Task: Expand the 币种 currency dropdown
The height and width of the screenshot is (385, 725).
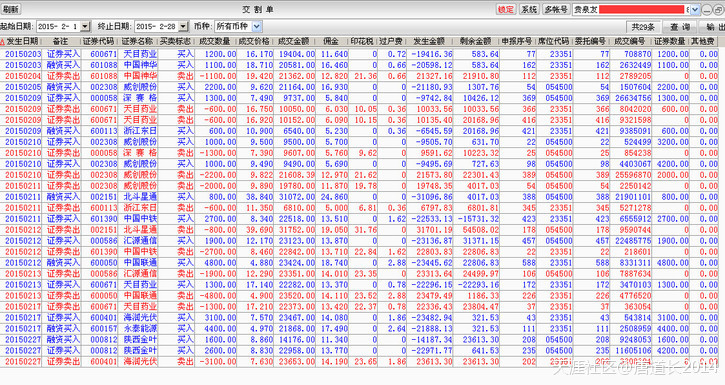Action: coord(257,26)
